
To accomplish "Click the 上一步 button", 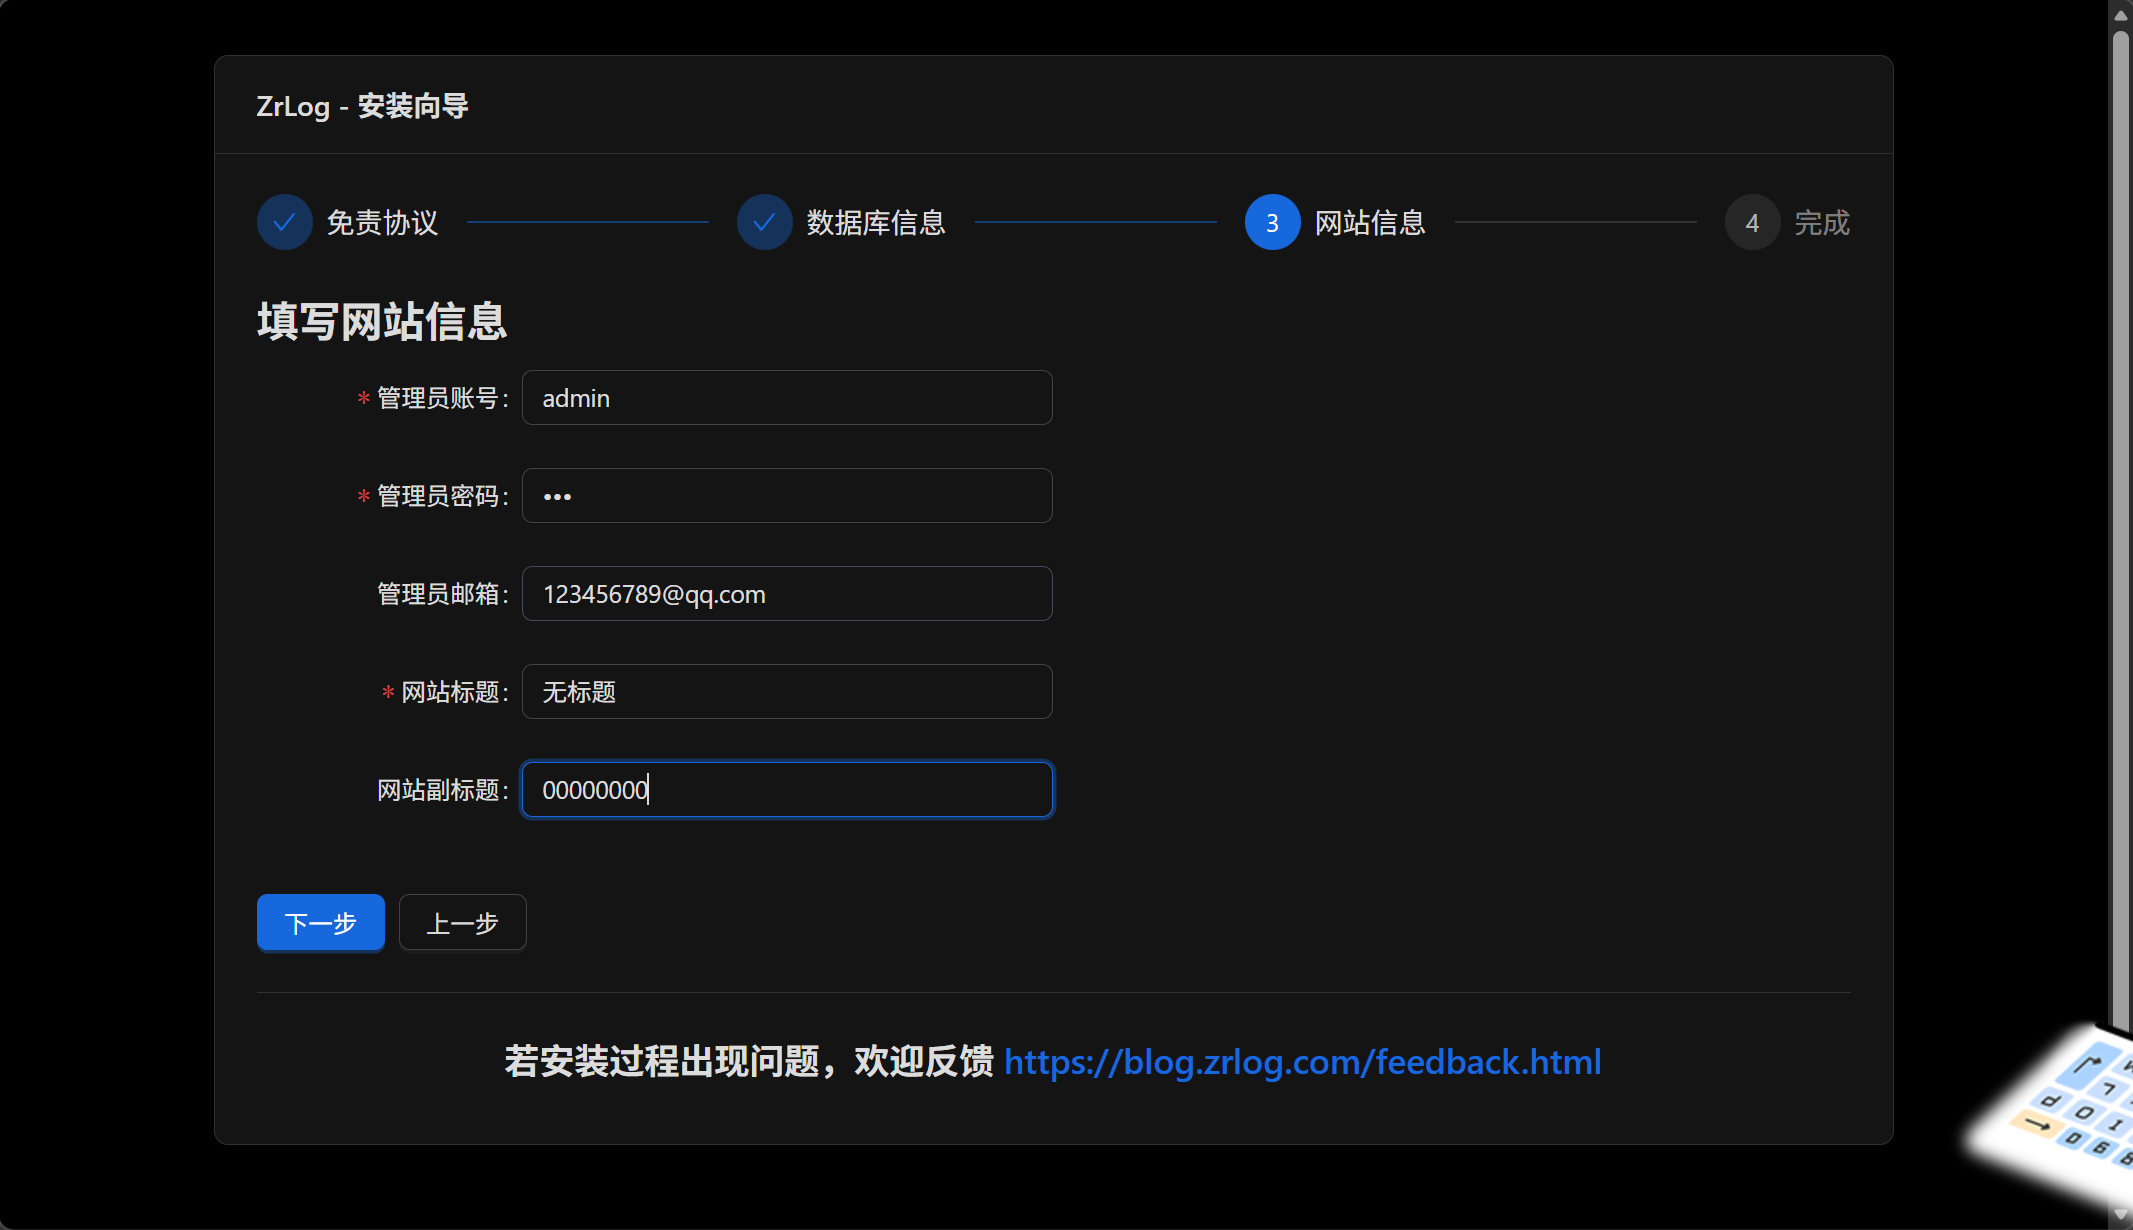I will pos(462,922).
